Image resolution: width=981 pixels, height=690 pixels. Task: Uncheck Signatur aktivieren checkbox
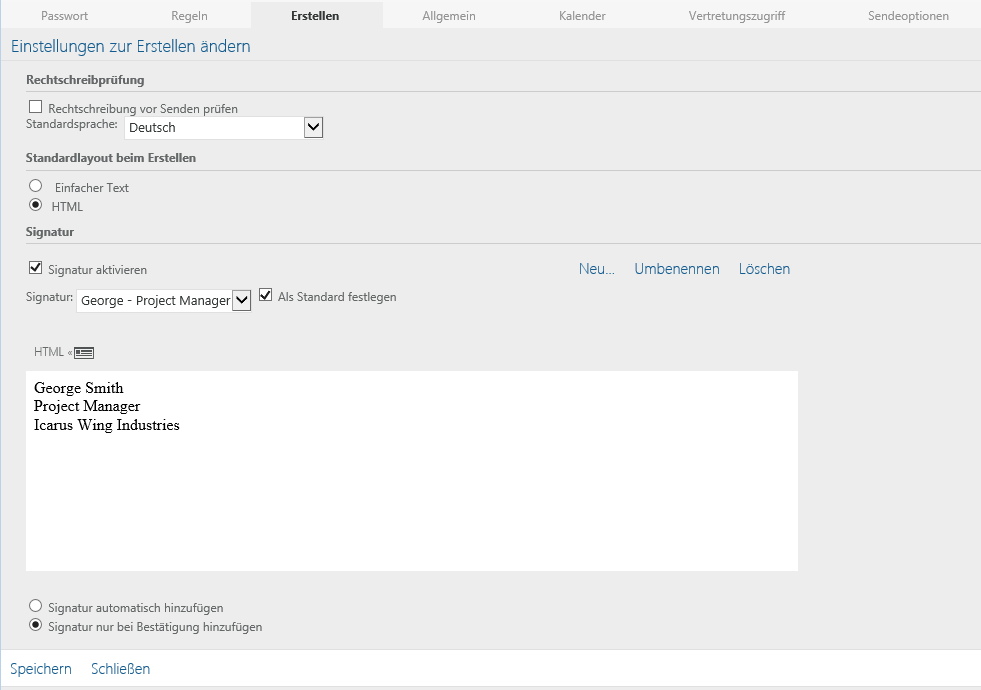[x=36, y=268]
